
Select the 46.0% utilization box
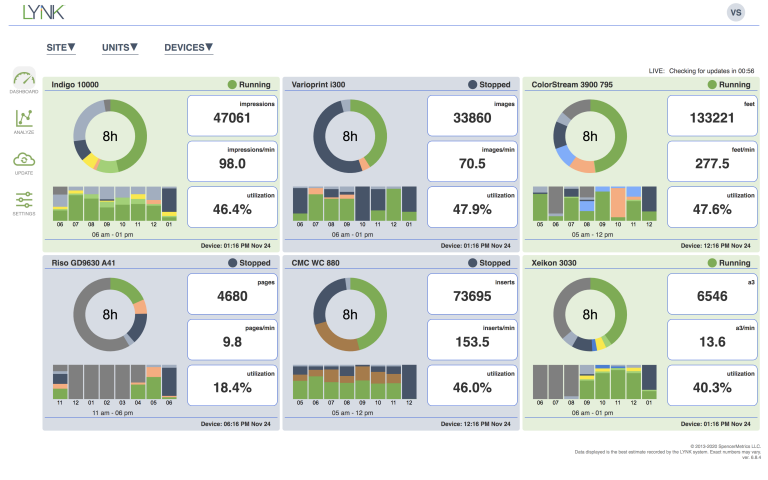[x=472, y=385]
